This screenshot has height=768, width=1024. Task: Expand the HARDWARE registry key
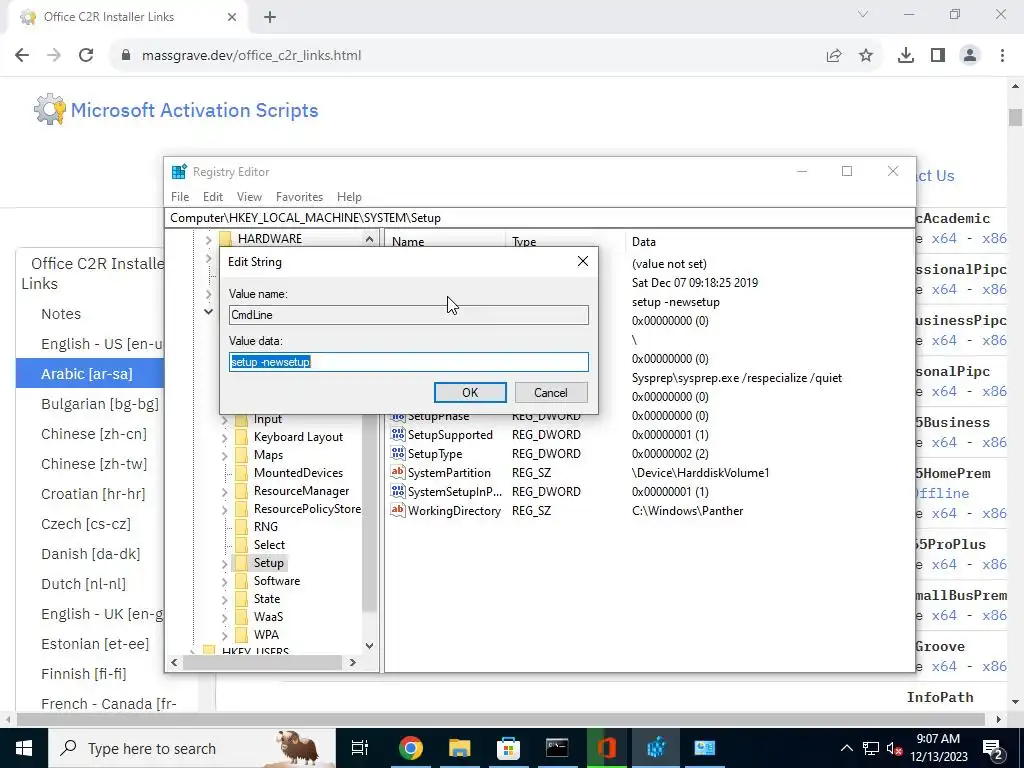pos(208,240)
